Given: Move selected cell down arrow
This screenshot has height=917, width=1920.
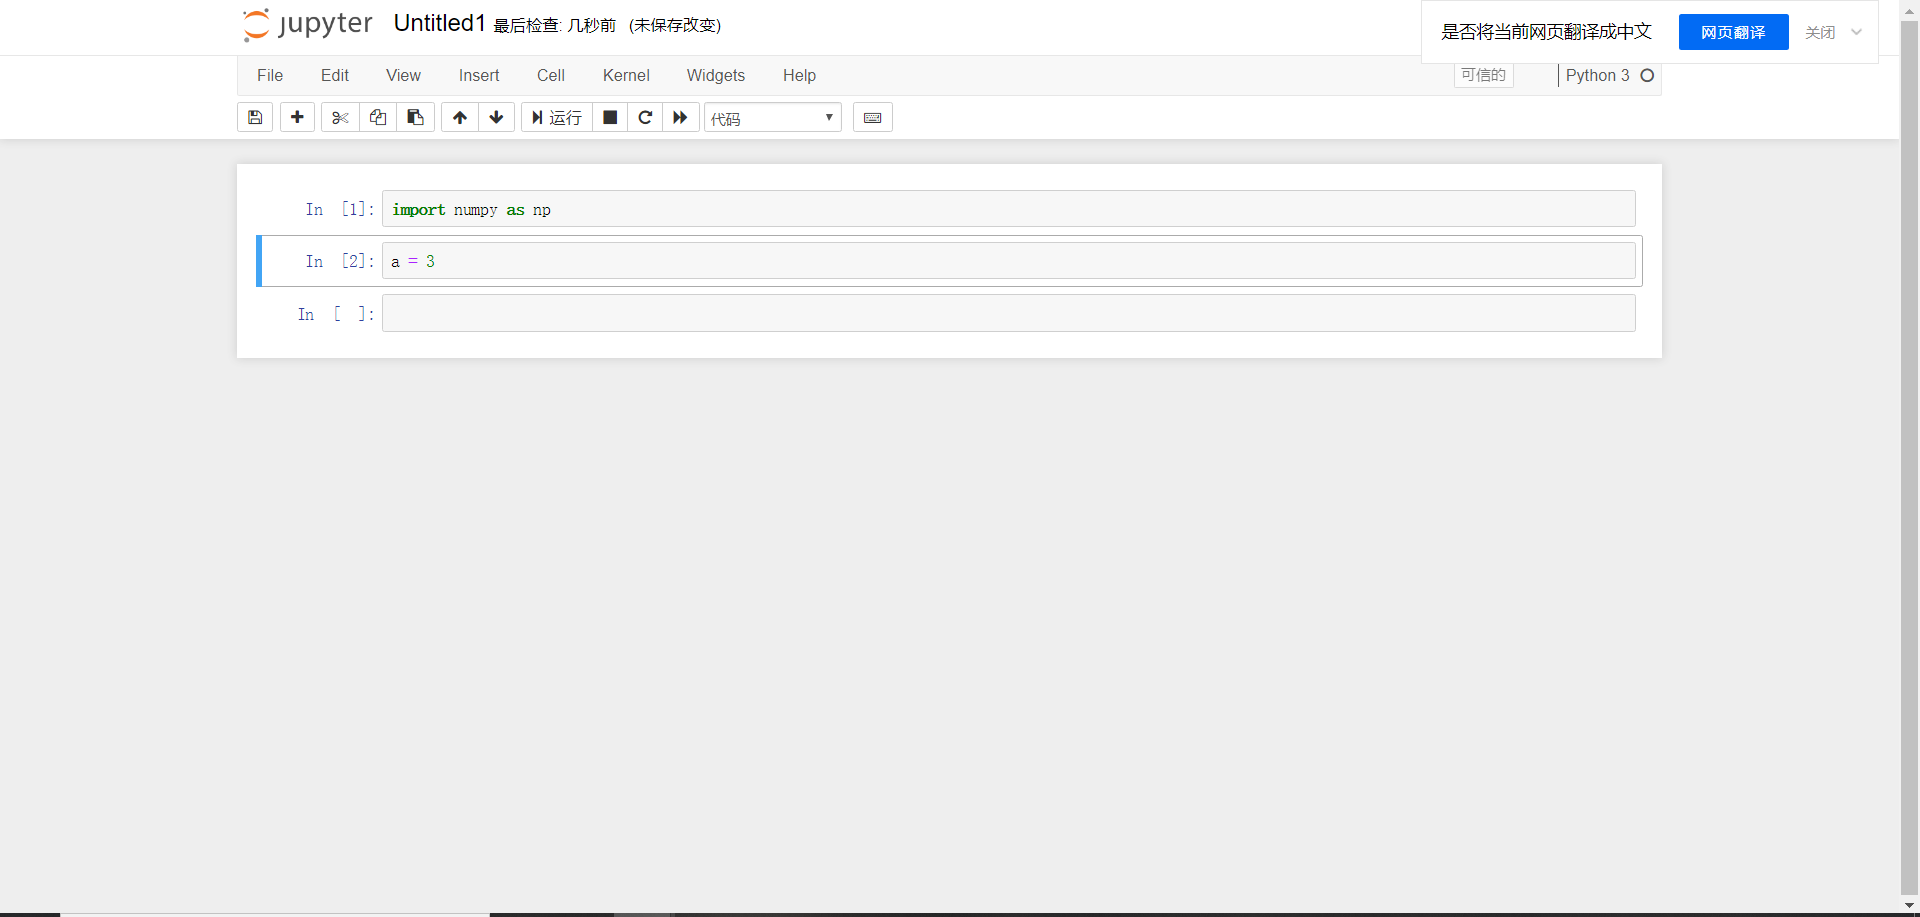Looking at the screenshot, I should pyautogui.click(x=496, y=118).
